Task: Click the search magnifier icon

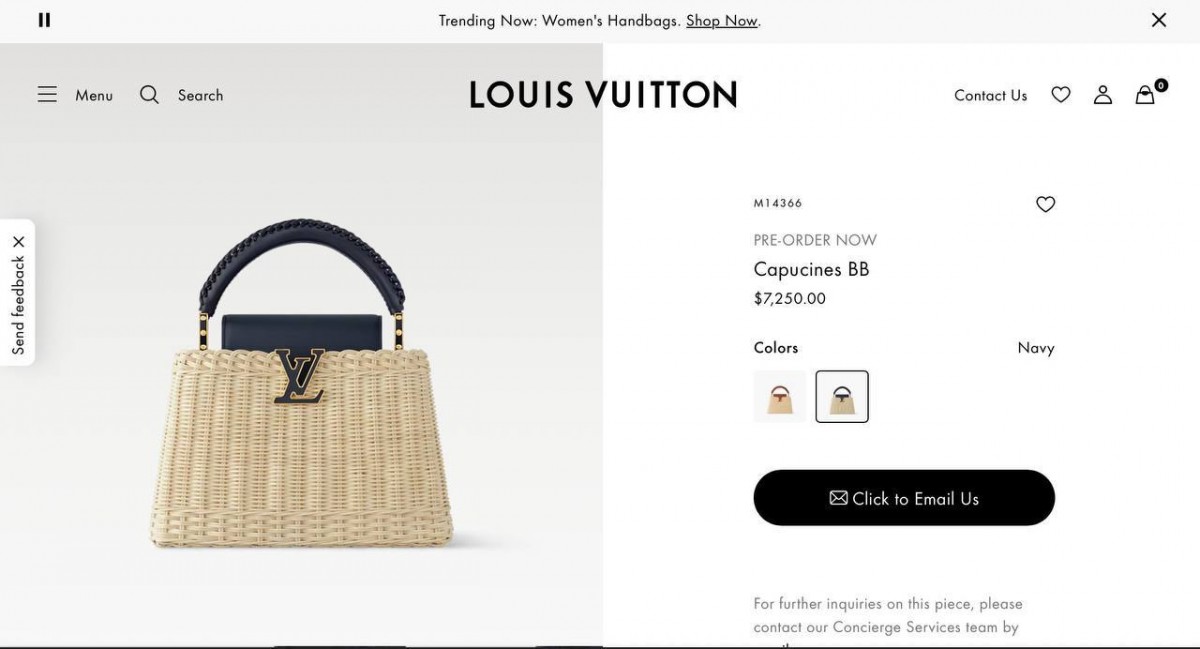Action: pyautogui.click(x=149, y=94)
